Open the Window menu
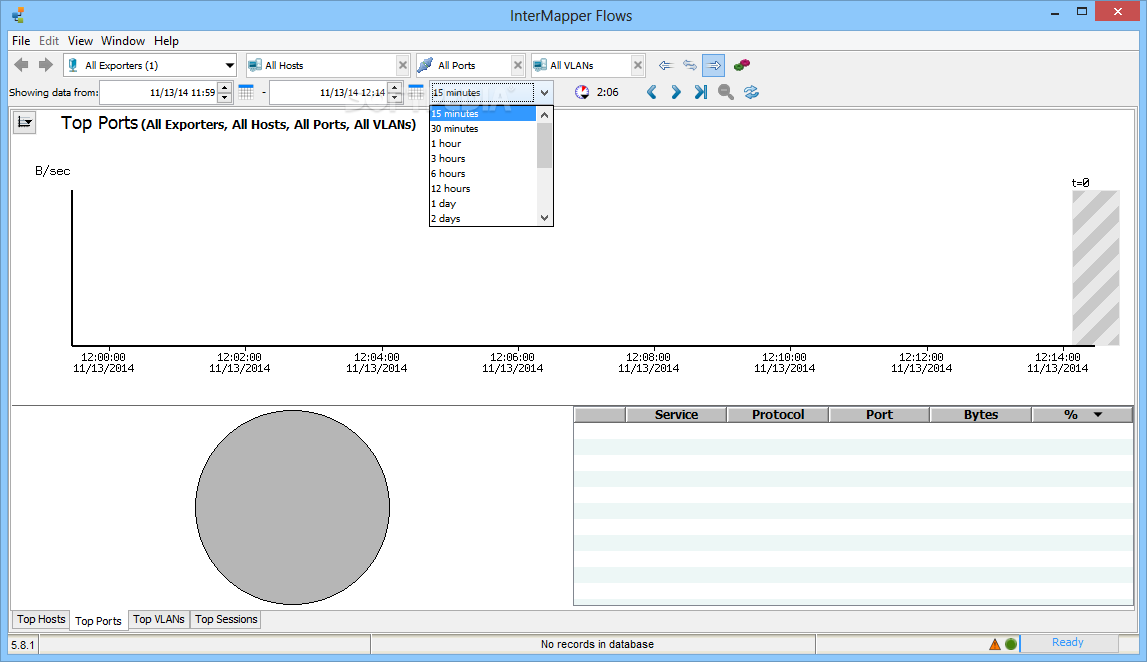Image resolution: width=1147 pixels, height=662 pixels. point(123,41)
